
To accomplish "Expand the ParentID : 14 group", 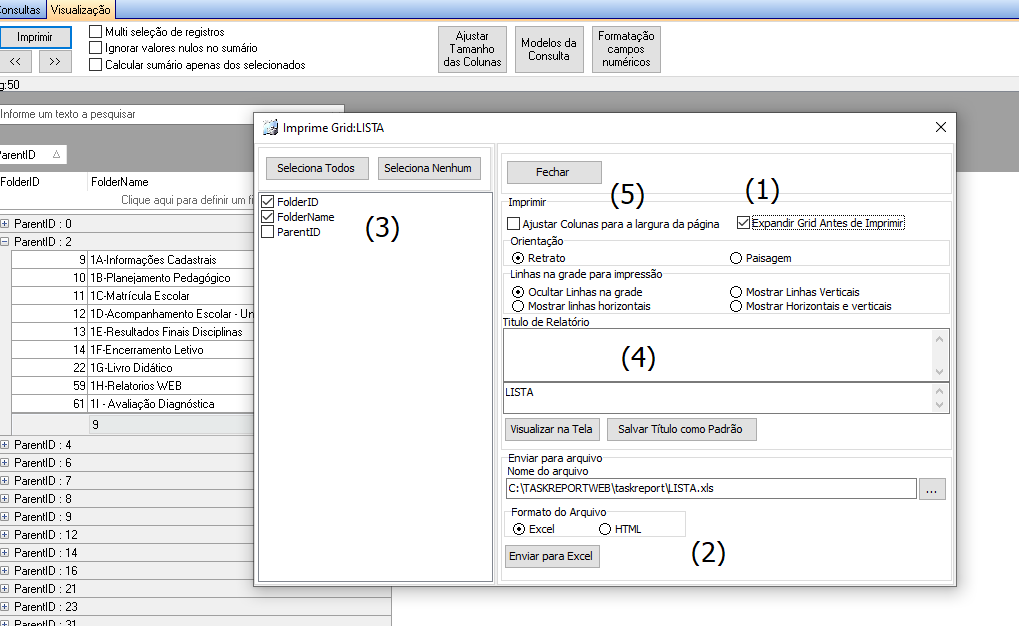I will [x=5, y=553].
